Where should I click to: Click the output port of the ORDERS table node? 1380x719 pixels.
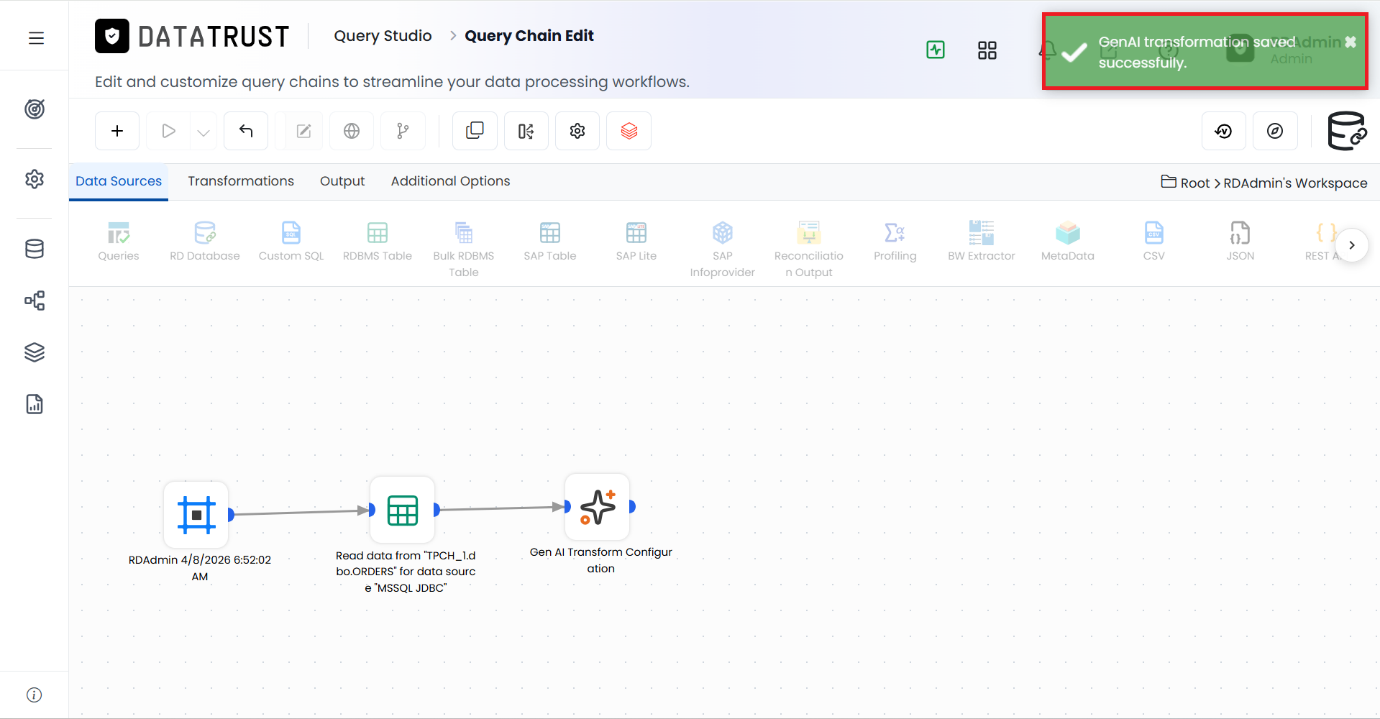tap(437, 510)
